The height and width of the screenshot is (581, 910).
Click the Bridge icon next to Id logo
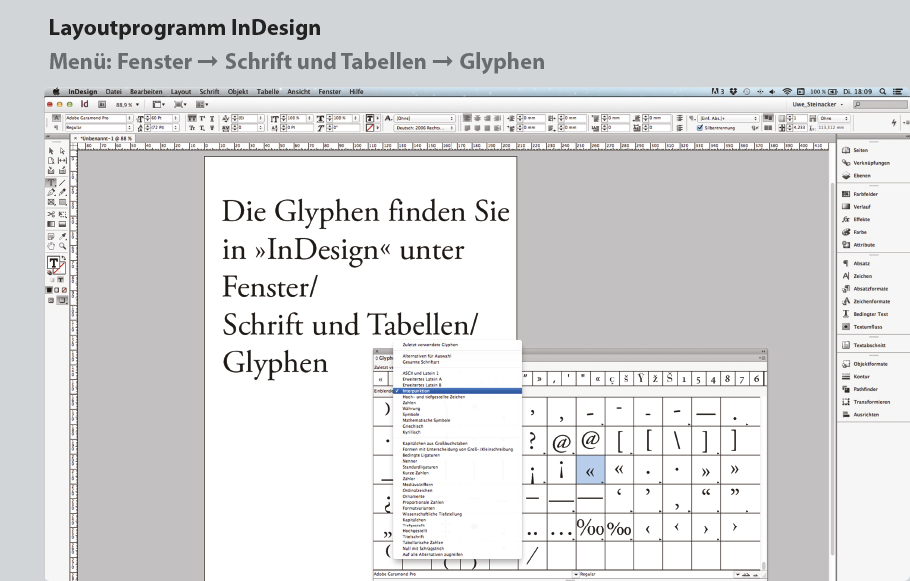[x=102, y=104]
